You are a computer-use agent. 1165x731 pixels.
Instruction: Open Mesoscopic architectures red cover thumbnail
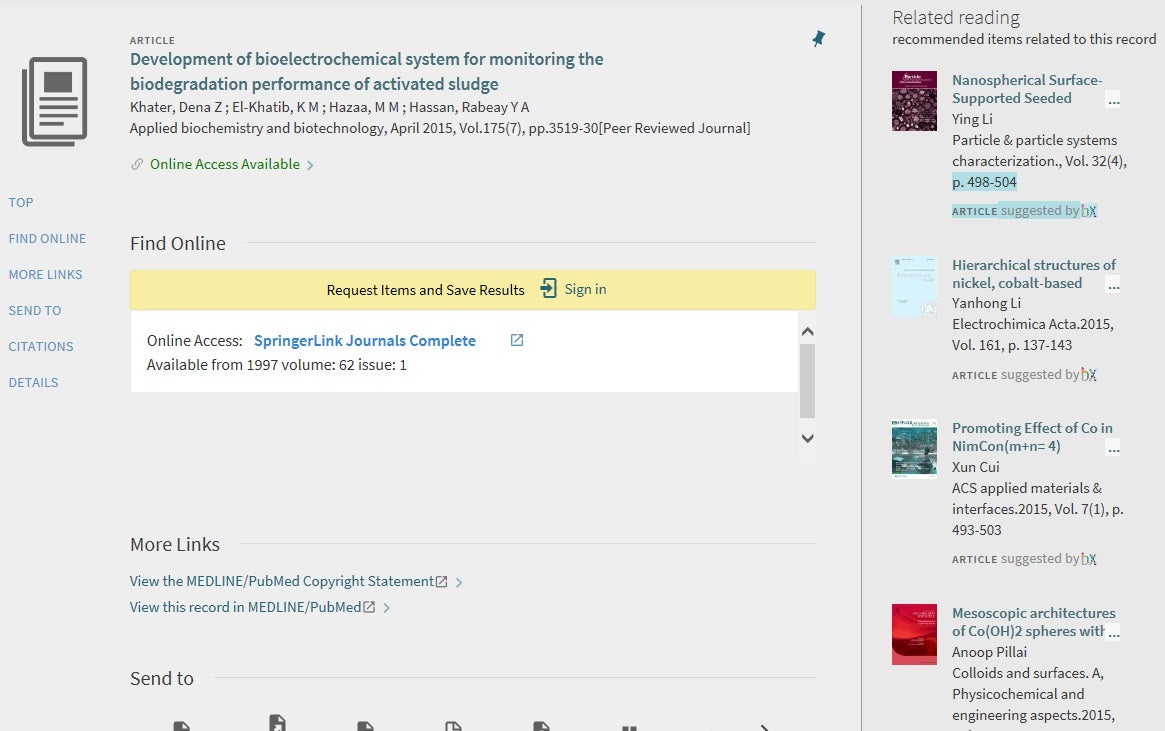(914, 634)
